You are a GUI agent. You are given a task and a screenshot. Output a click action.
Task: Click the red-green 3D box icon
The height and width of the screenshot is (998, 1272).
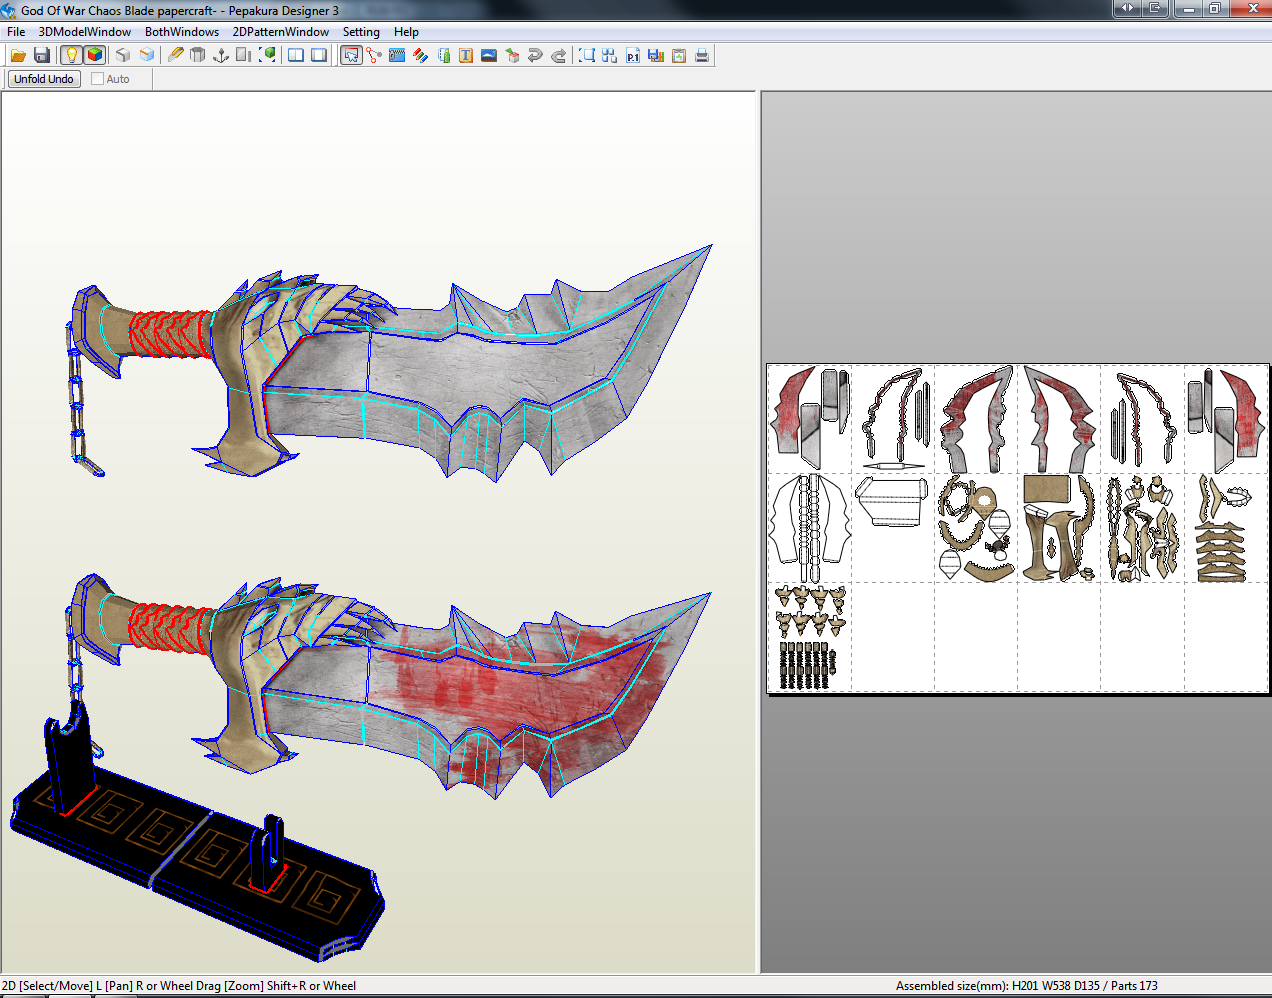512,55
